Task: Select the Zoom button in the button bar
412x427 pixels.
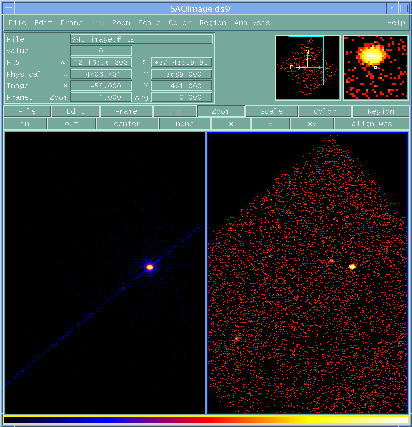Action: (221, 111)
